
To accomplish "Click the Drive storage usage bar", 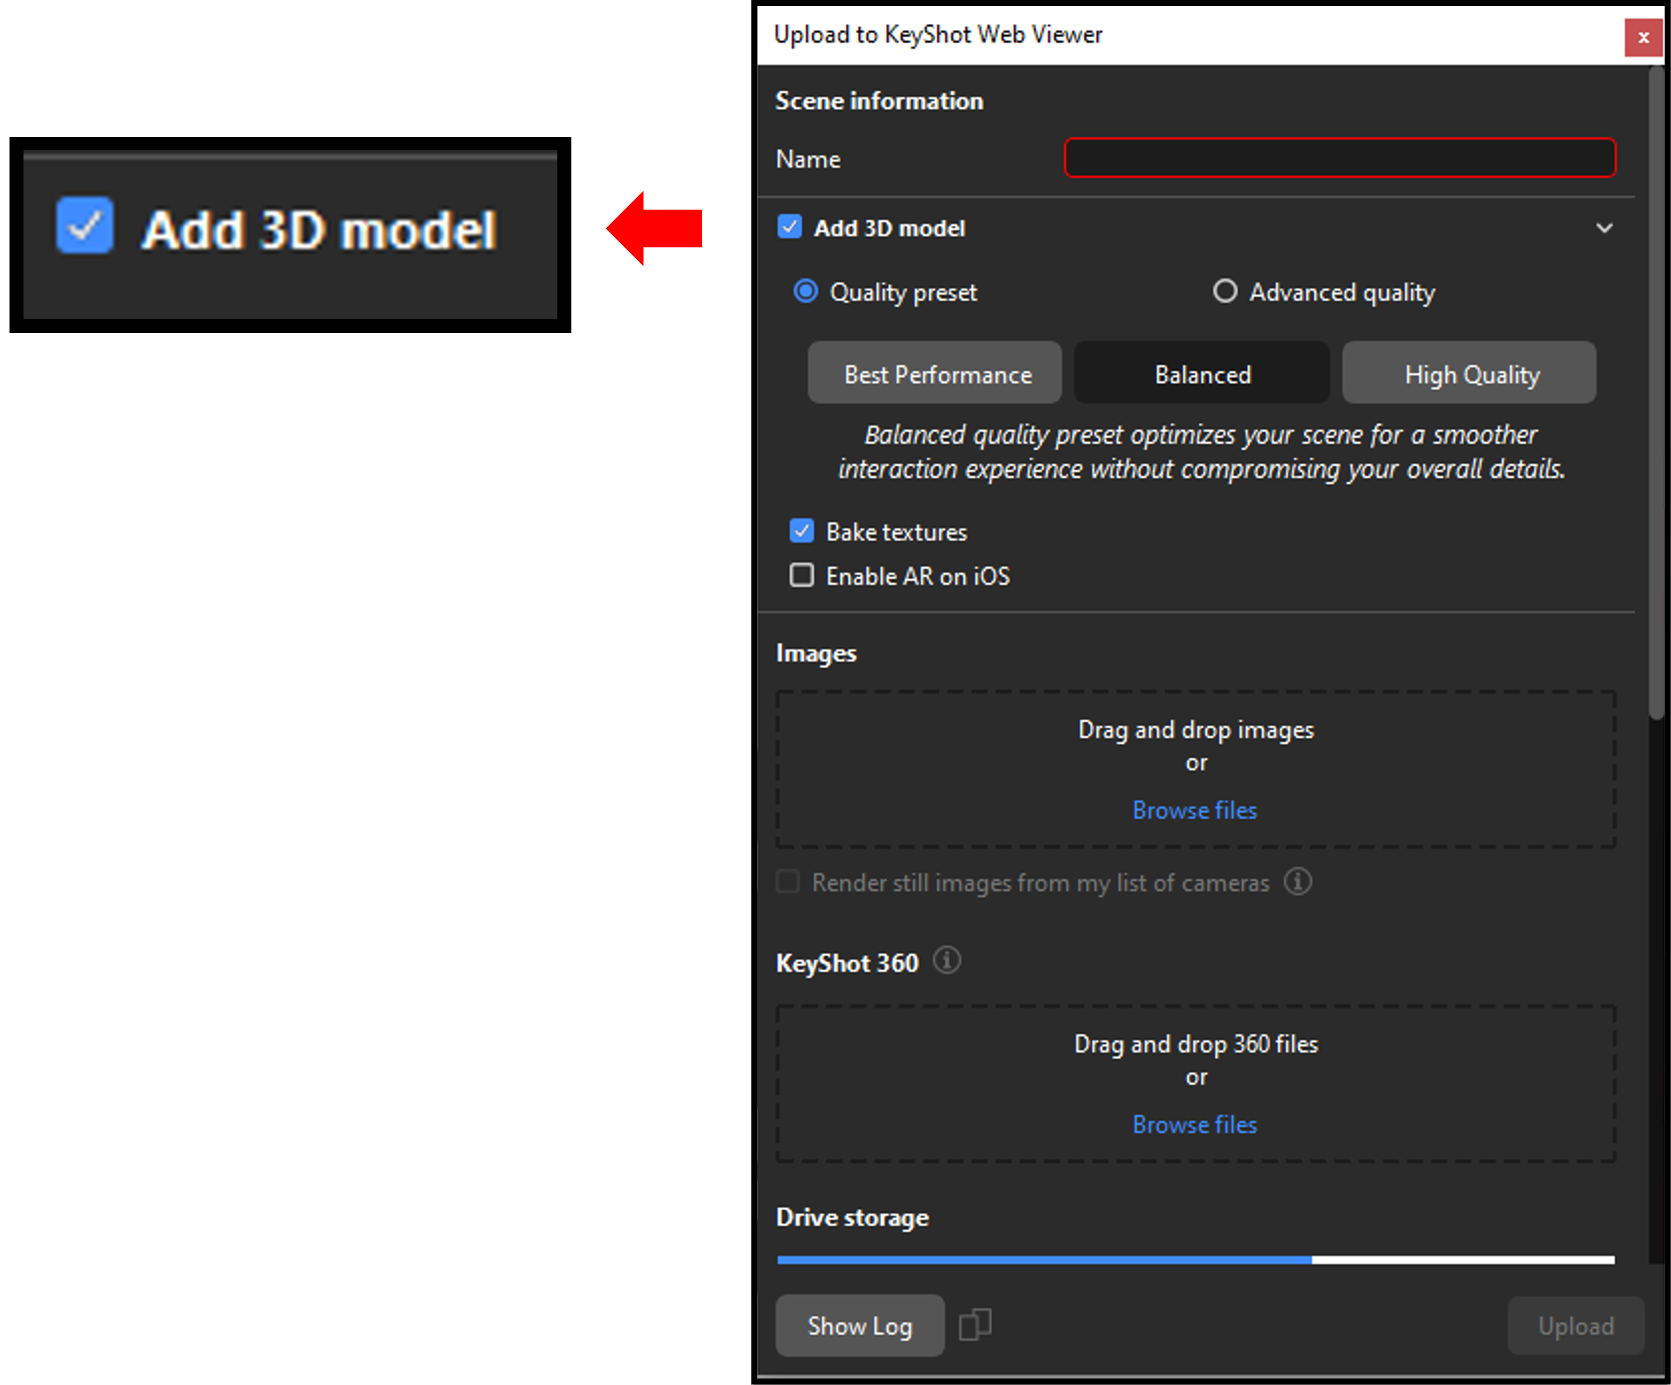I will coord(1195,1260).
